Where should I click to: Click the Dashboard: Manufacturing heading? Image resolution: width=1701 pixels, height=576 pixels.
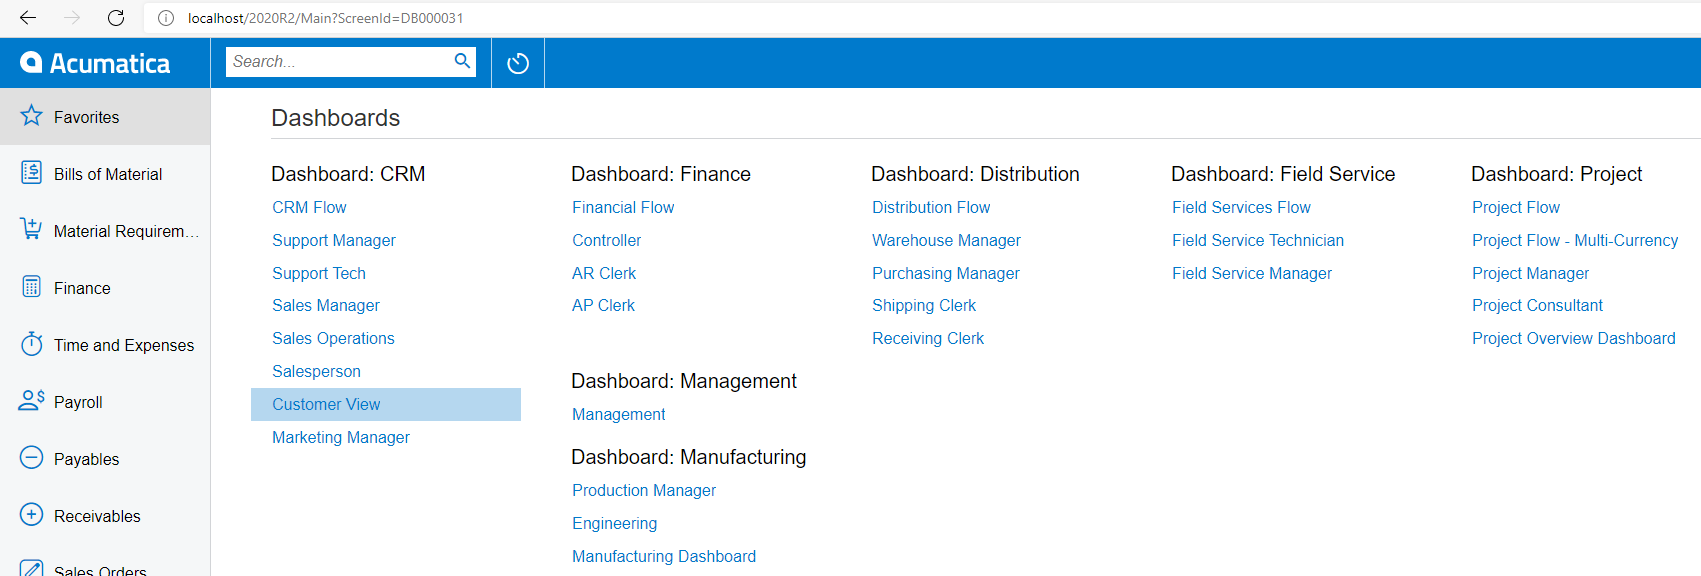(x=688, y=457)
